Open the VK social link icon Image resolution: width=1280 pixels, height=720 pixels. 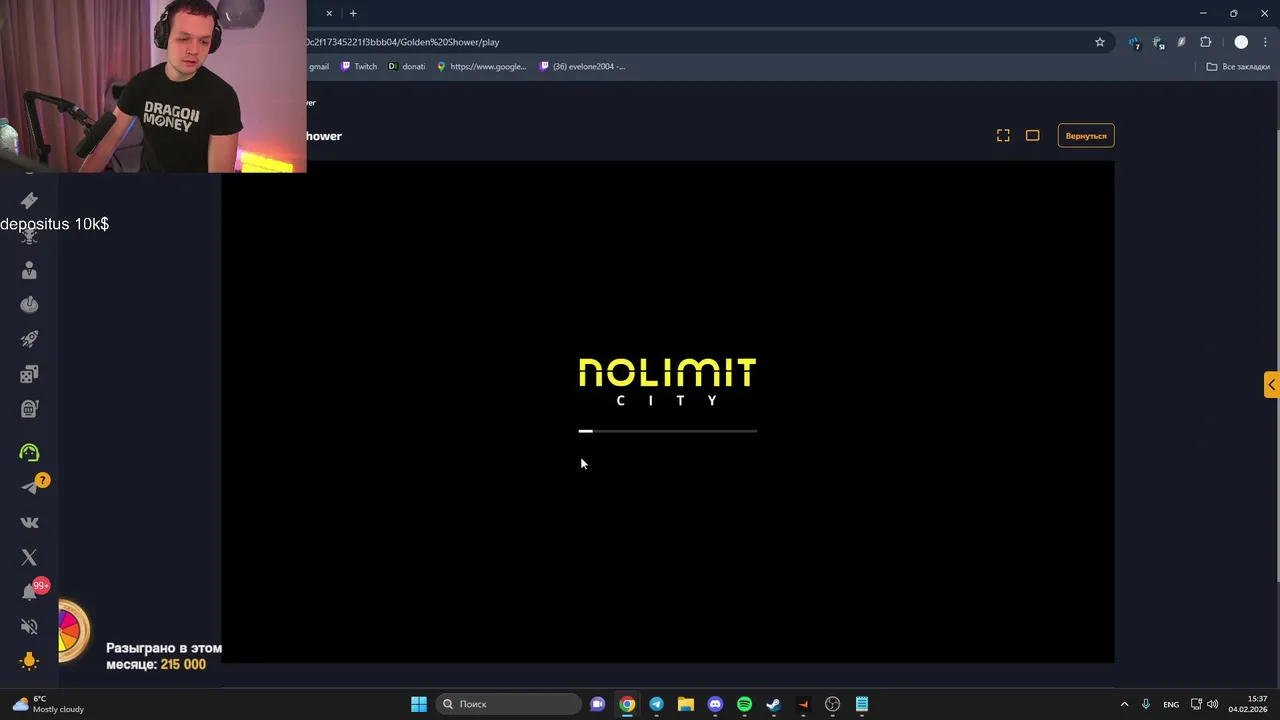point(29,522)
